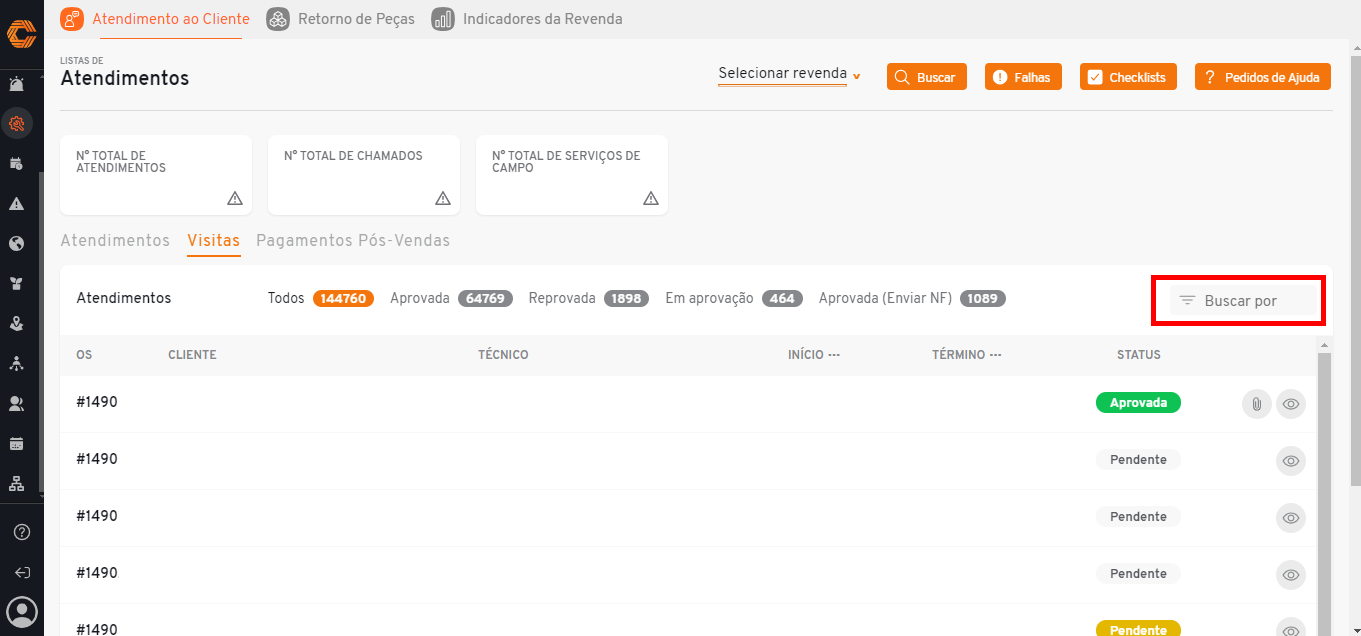
Task: Click the Nº Total de Serviços de Campo title
Action: pos(566,162)
